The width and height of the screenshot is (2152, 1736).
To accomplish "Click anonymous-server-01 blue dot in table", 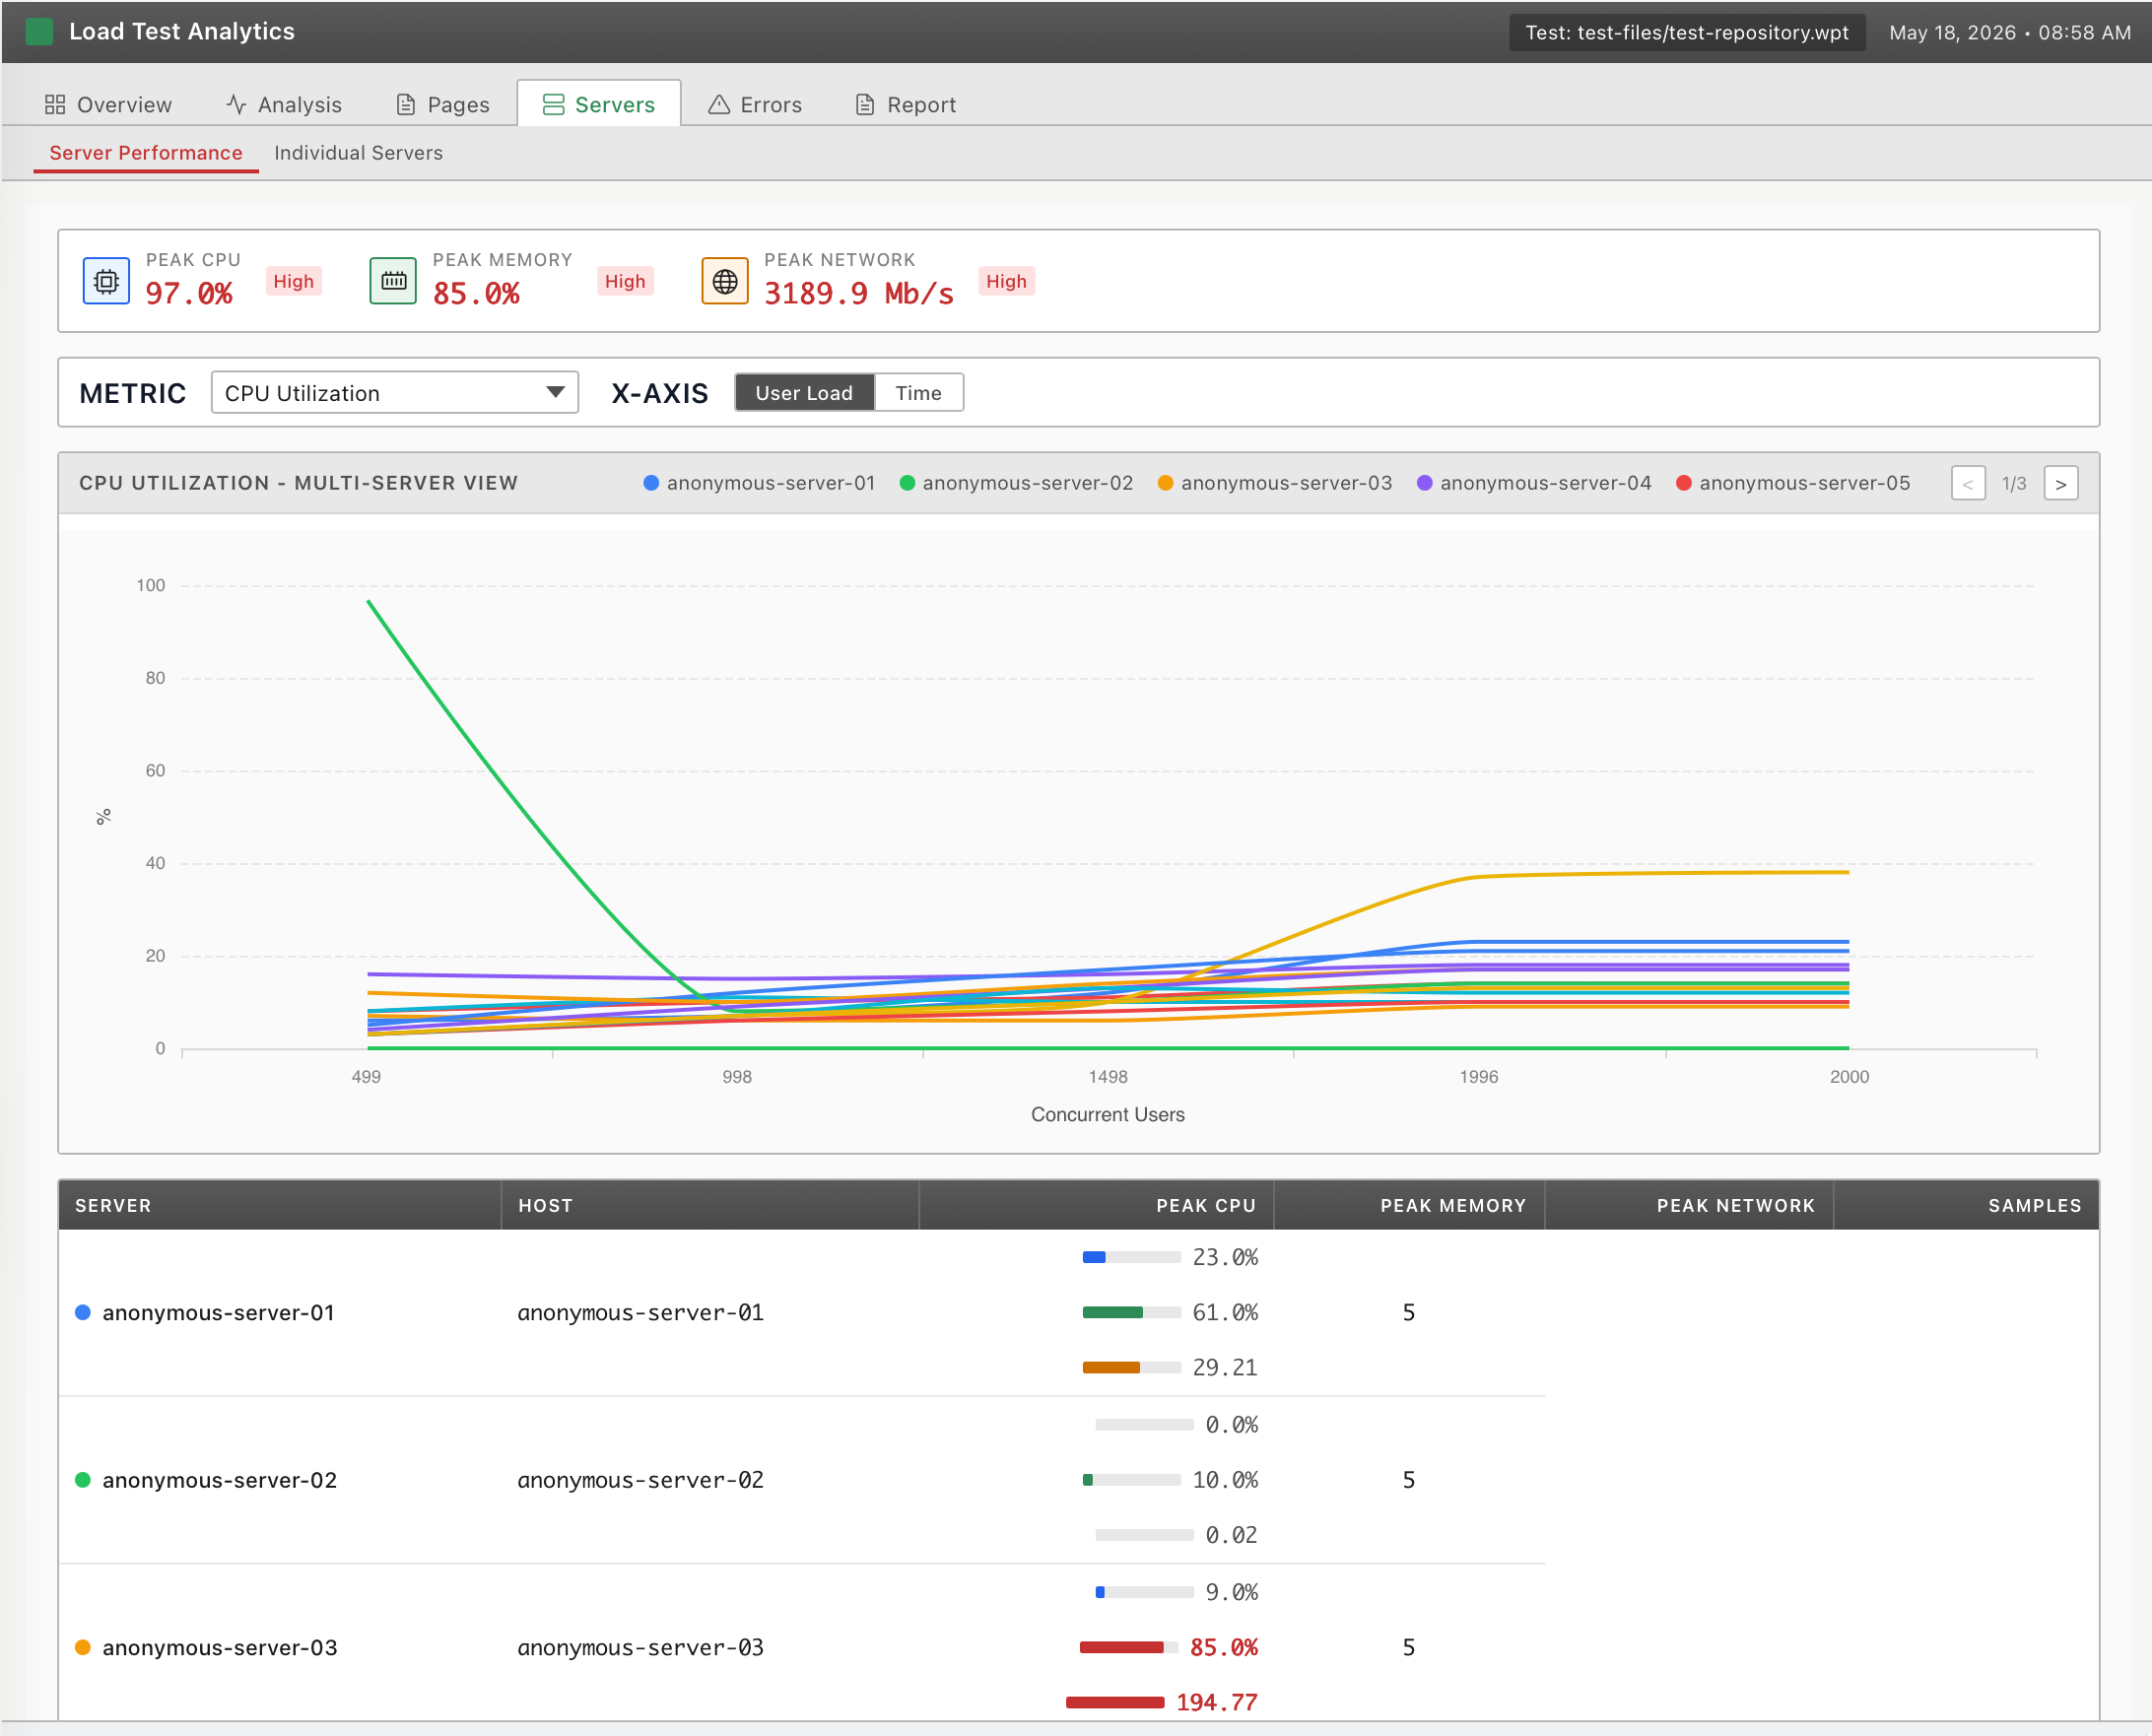I will point(83,1312).
